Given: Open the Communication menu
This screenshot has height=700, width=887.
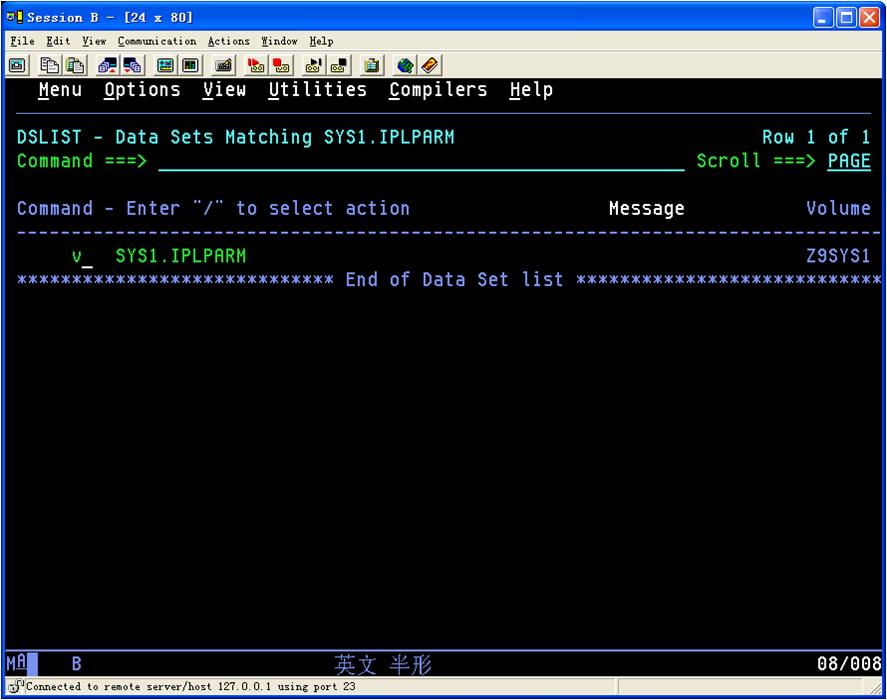Looking at the screenshot, I should (157, 41).
